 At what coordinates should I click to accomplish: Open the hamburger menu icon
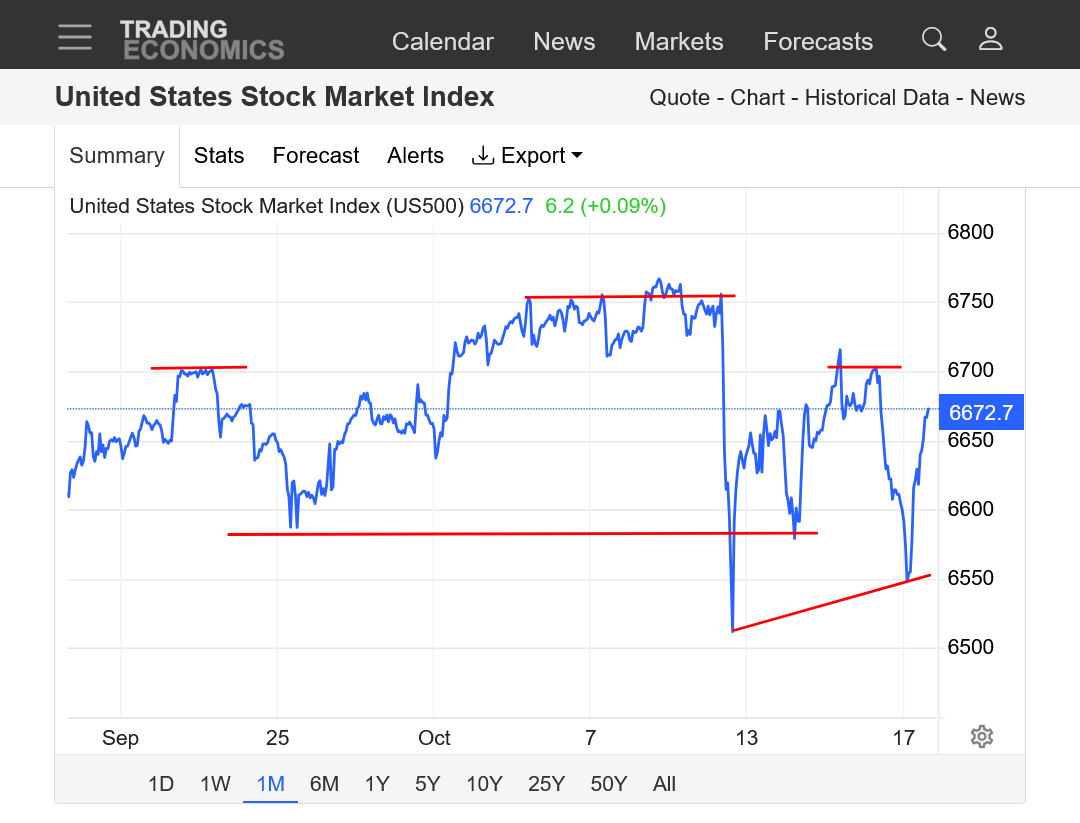[75, 37]
